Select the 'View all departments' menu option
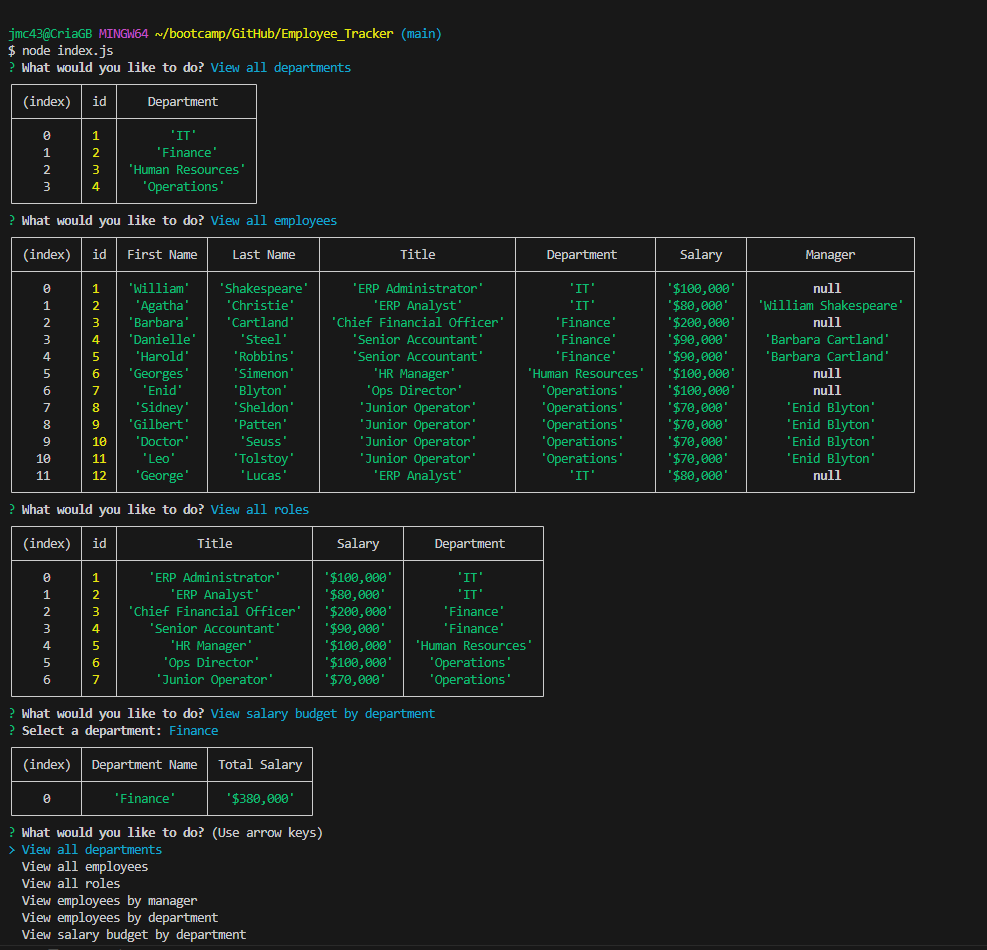This screenshot has height=950, width=987. click(x=91, y=849)
